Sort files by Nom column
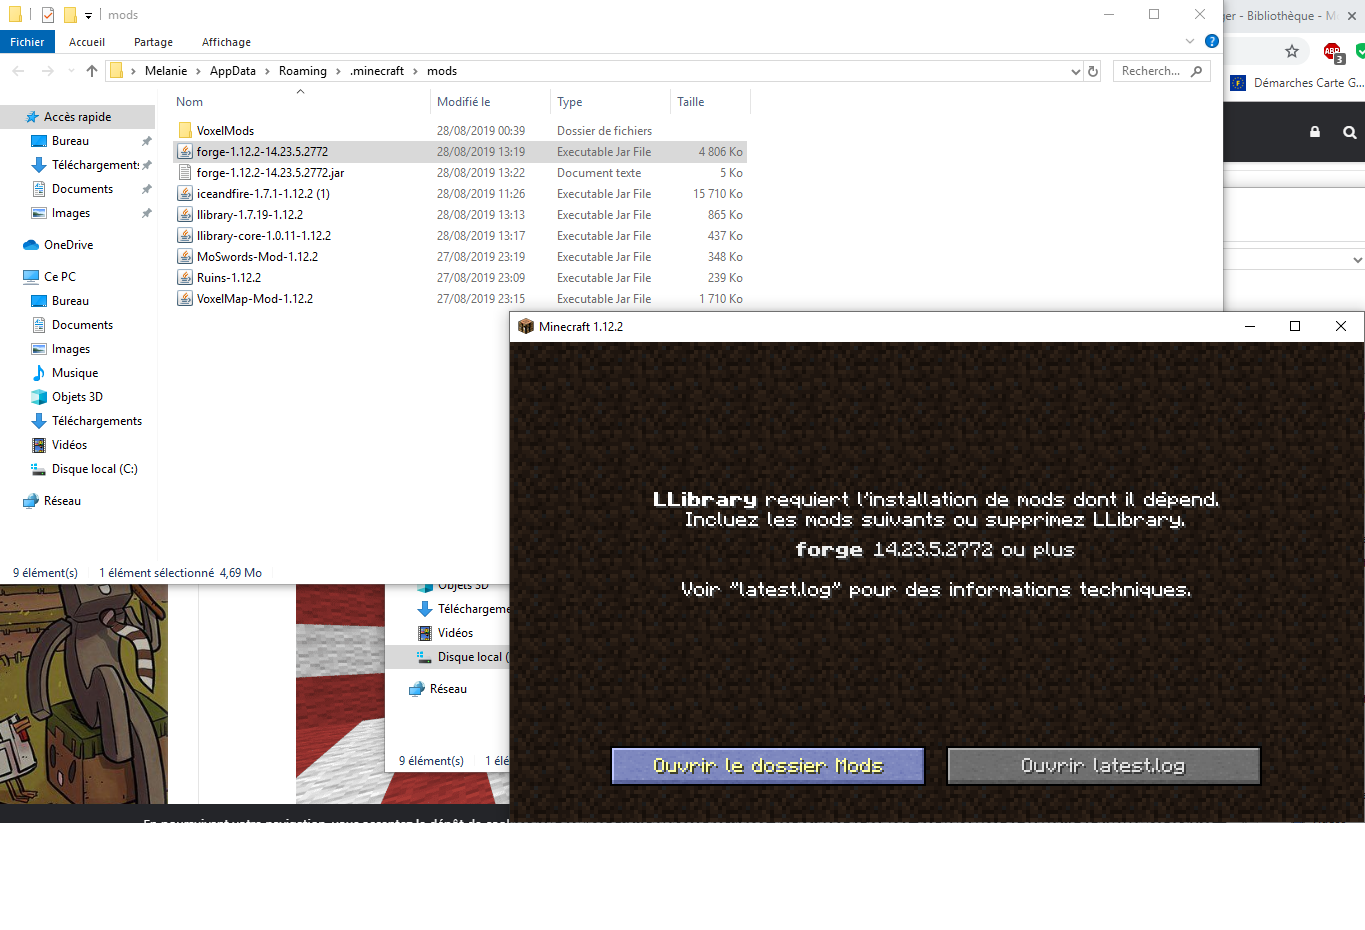Screen dimensions: 1365x930 [189, 102]
